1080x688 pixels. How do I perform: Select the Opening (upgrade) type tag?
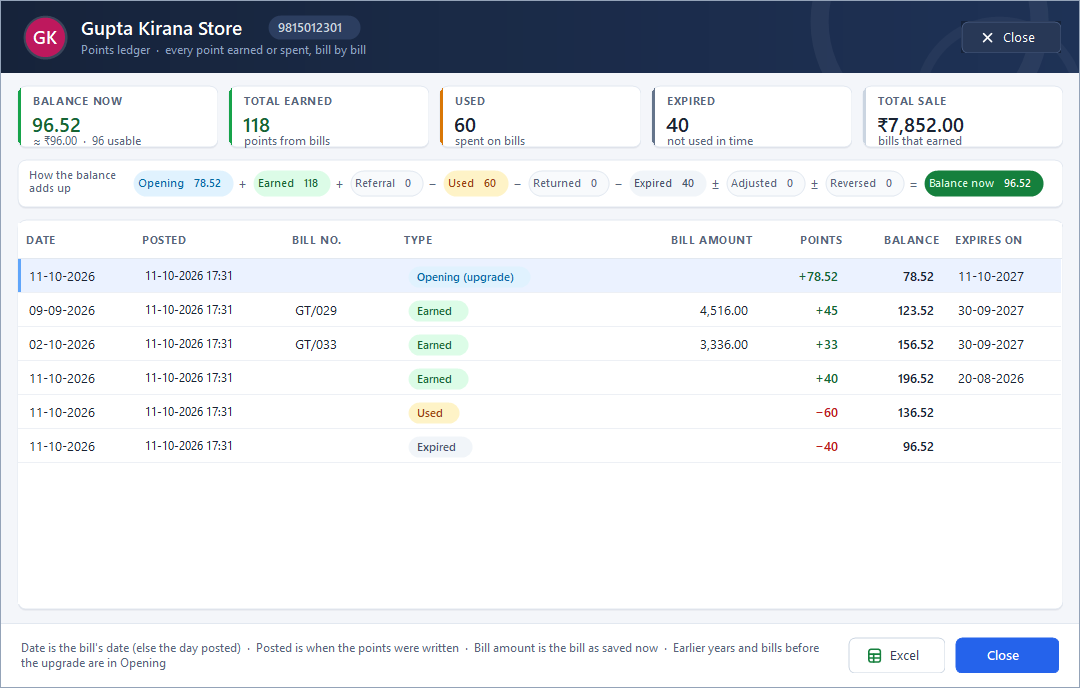point(469,277)
